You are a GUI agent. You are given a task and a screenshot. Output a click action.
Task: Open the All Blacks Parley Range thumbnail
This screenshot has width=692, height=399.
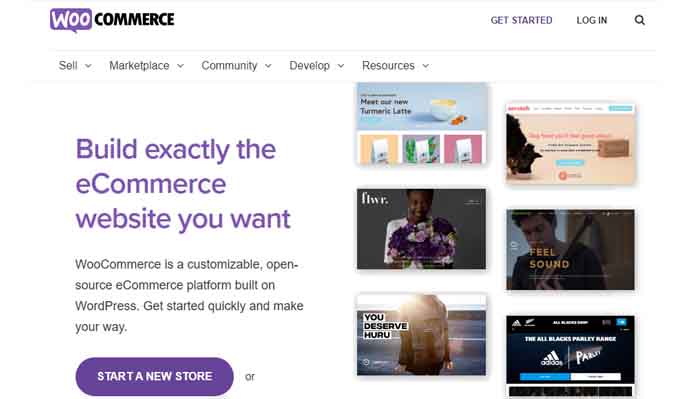tap(570, 355)
